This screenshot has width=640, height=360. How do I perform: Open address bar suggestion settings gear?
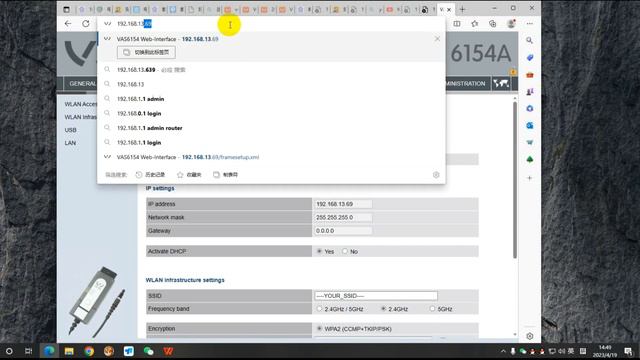pyautogui.click(x=436, y=175)
